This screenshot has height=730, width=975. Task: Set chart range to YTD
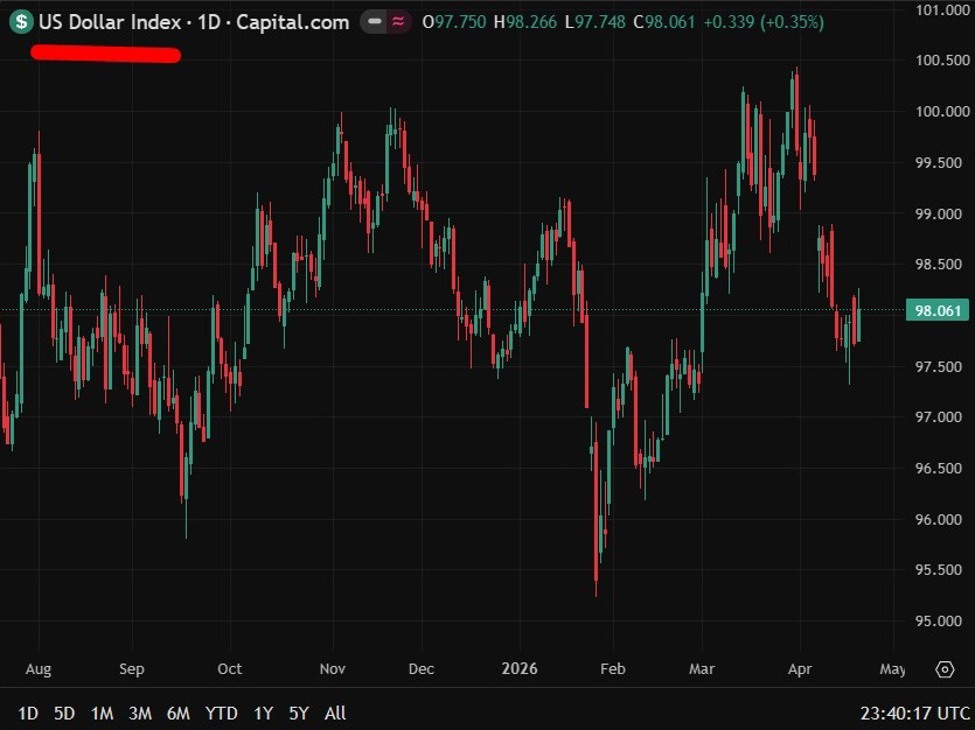tap(221, 713)
